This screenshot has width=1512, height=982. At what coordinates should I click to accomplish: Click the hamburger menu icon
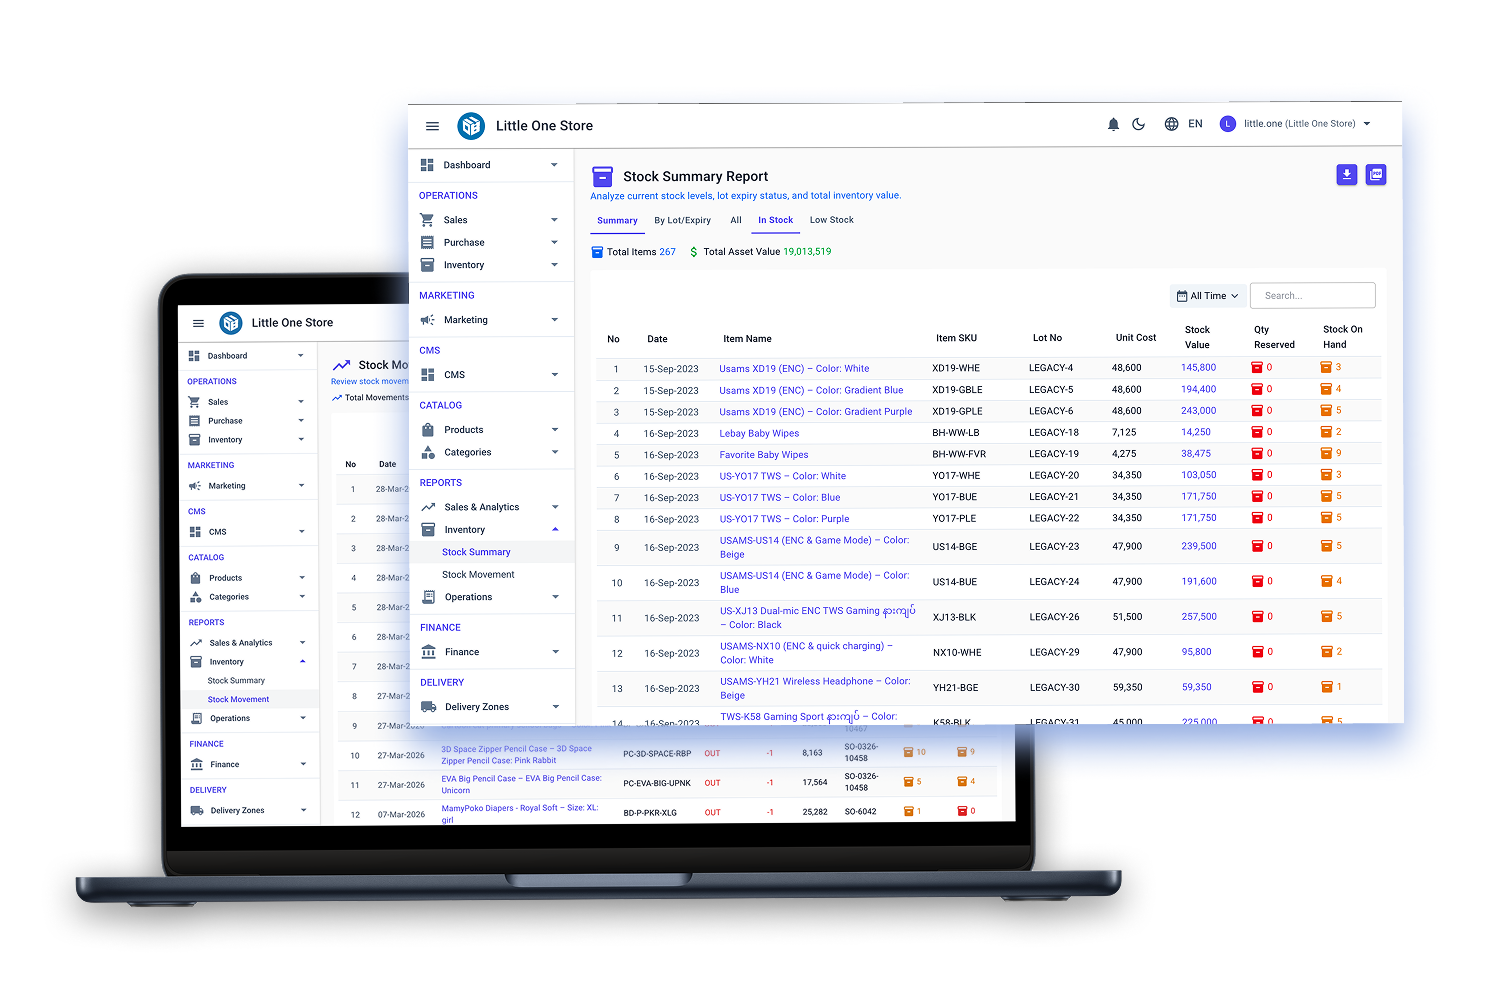tap(432, 125)
